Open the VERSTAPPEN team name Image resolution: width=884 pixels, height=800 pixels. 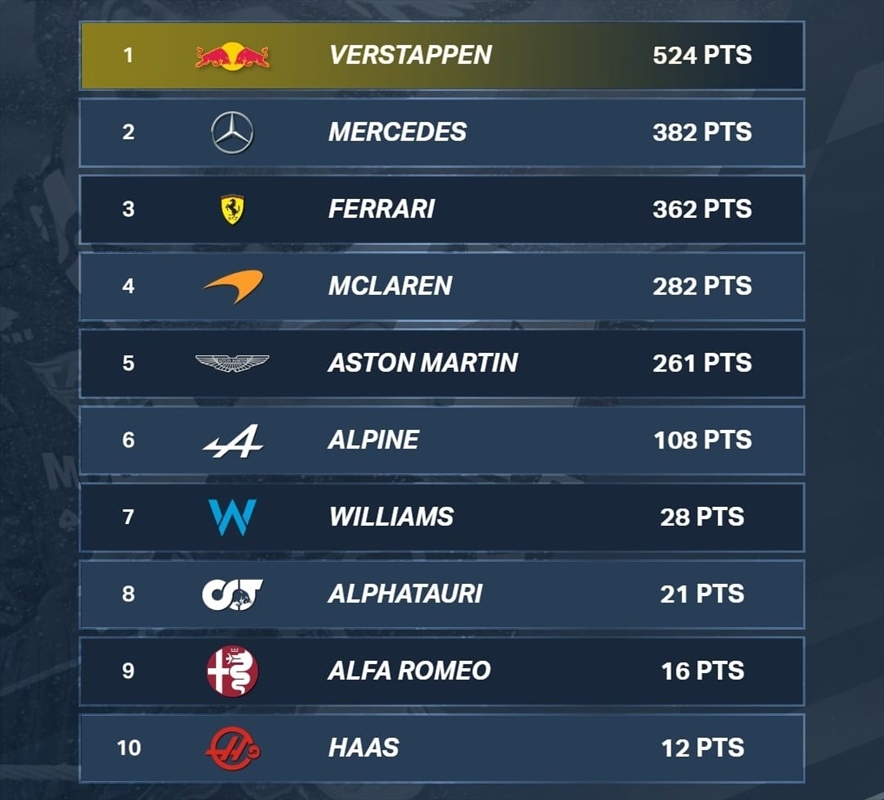click(x=410, y=55)
